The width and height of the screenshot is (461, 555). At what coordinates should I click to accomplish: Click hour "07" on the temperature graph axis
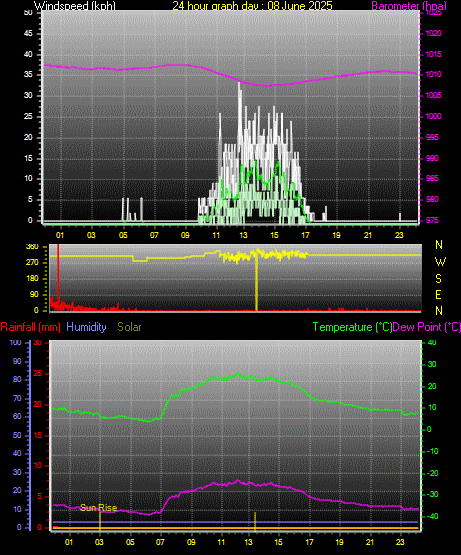160,542
